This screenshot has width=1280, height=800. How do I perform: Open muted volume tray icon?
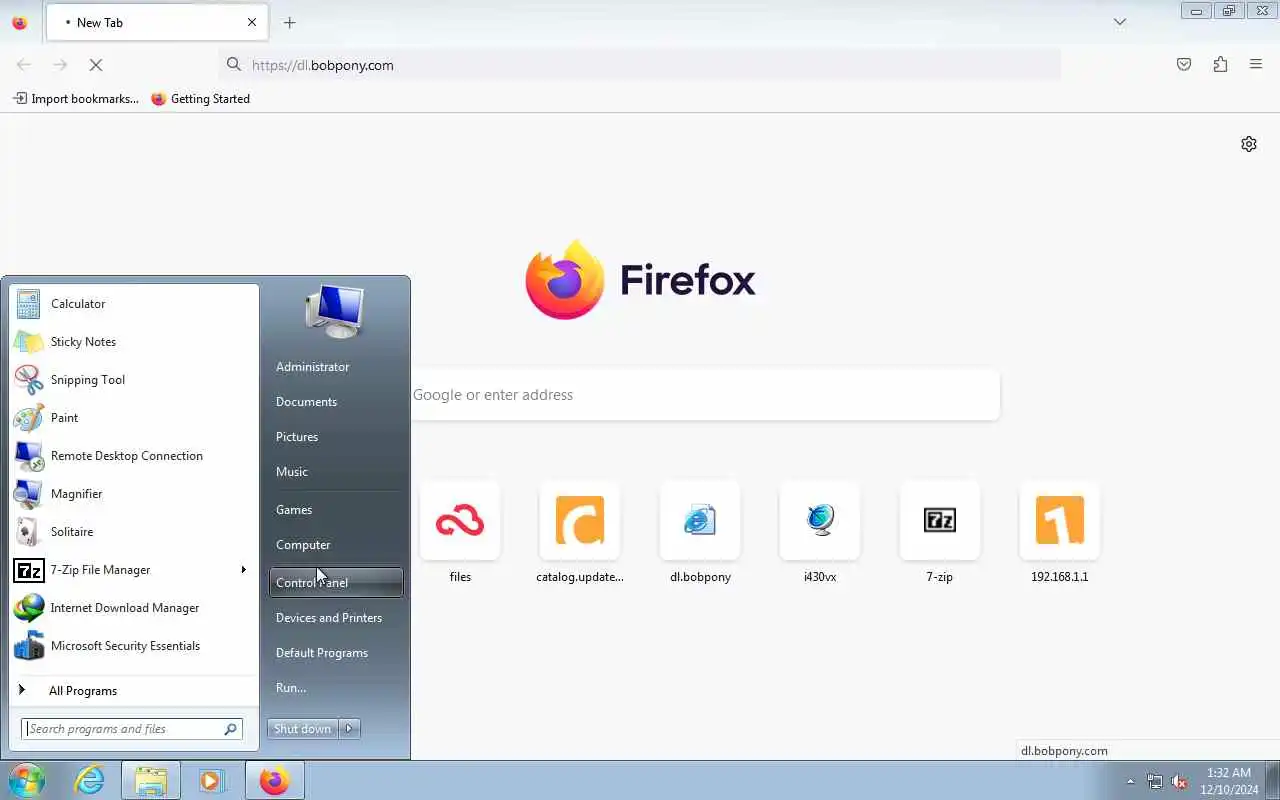(x=1180, y=782)
